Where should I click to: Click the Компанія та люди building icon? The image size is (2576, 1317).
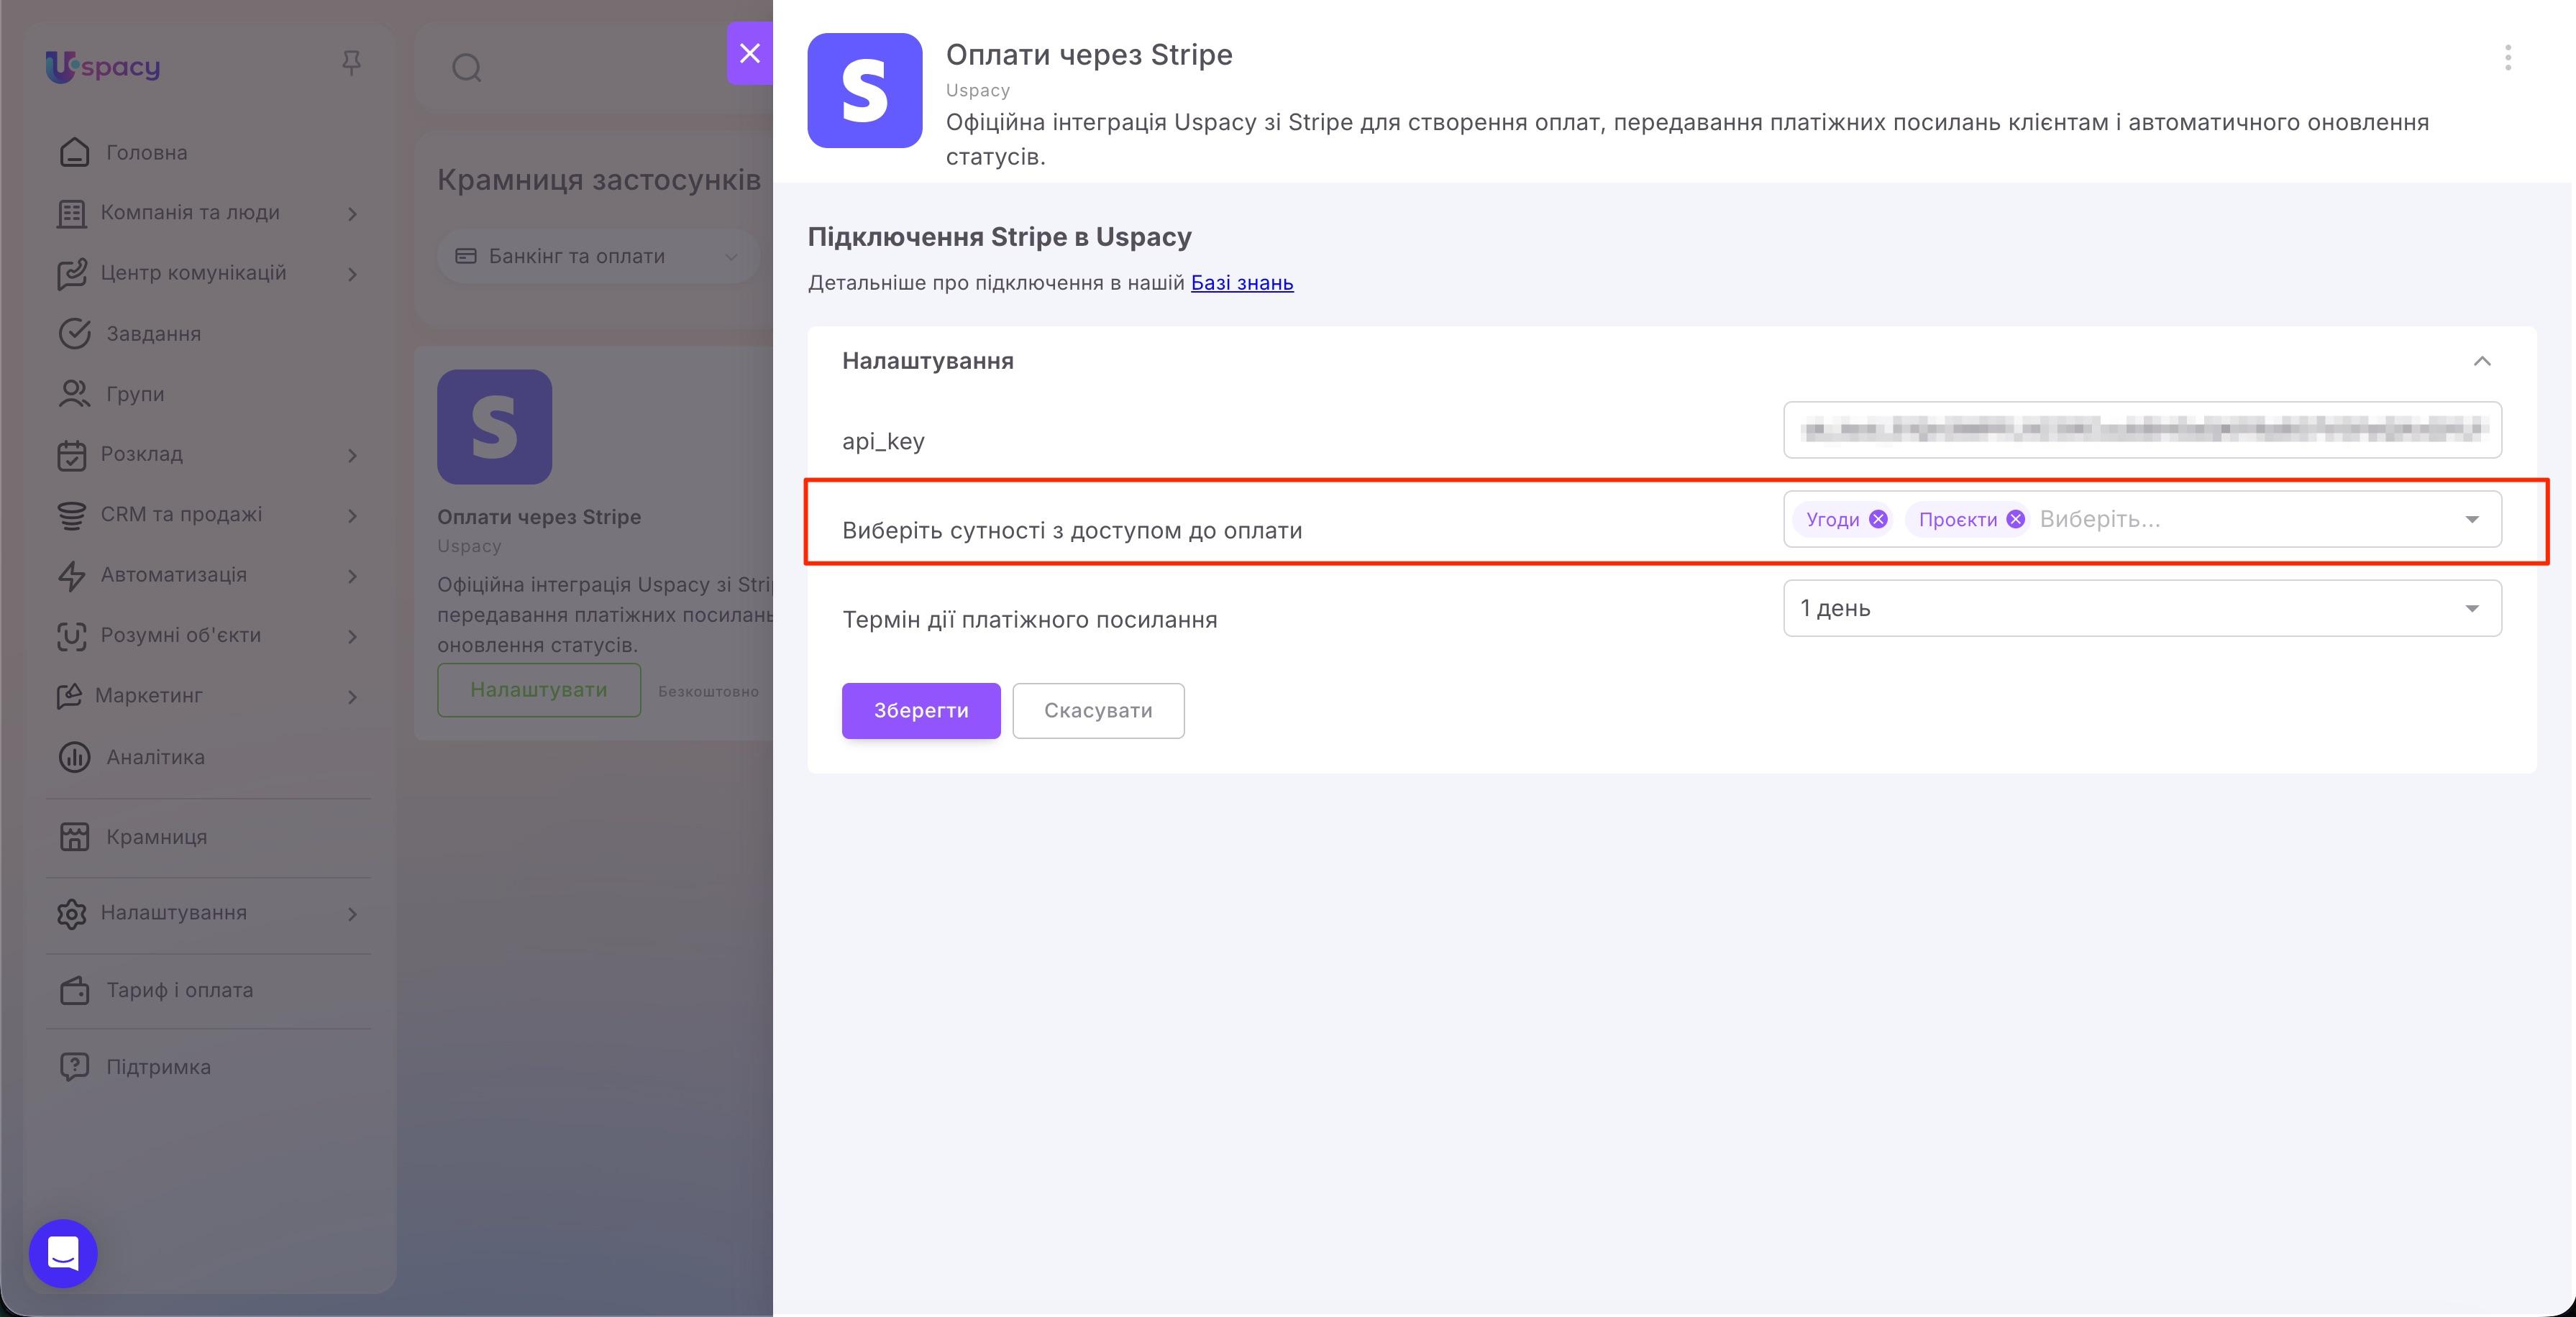point(71,213)
